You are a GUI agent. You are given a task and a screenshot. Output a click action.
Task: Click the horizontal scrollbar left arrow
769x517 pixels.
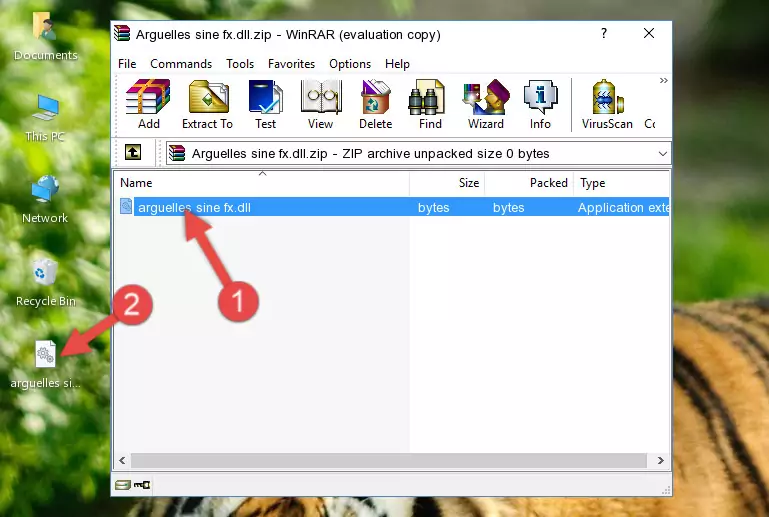coord(122,461)
